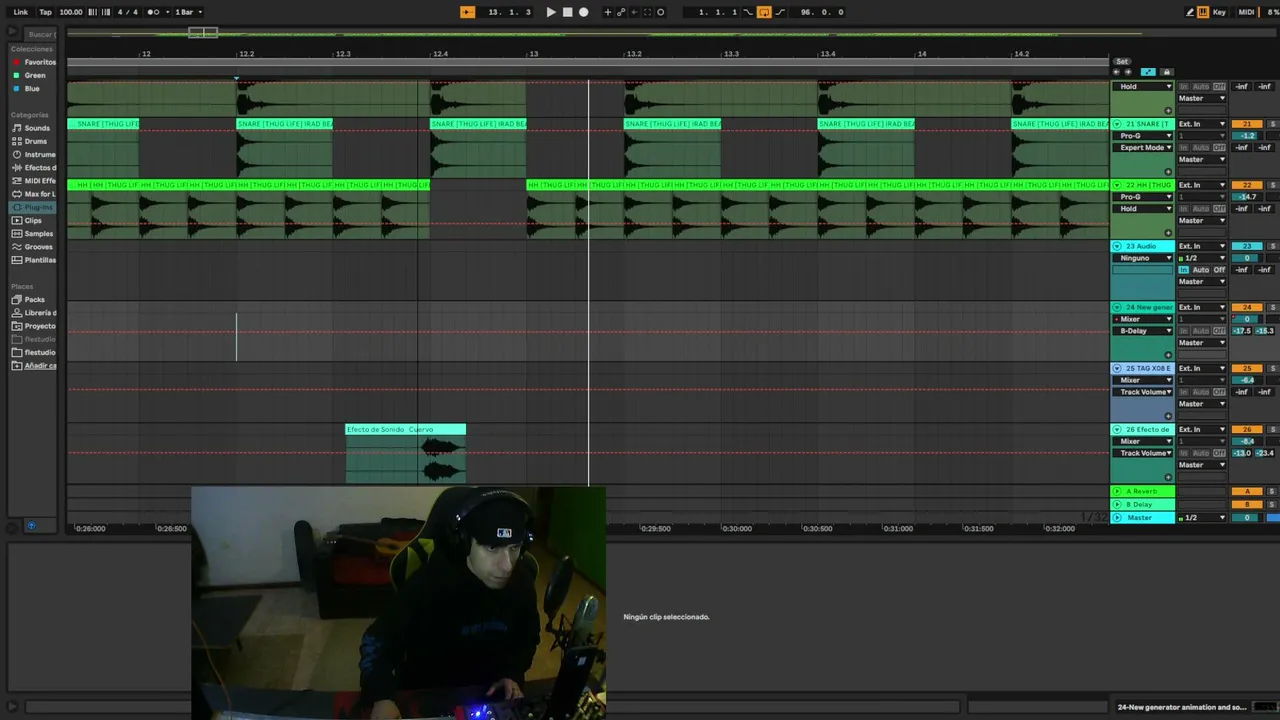Open the quantization menu showing 1 Bar

[x=188, y=12]
